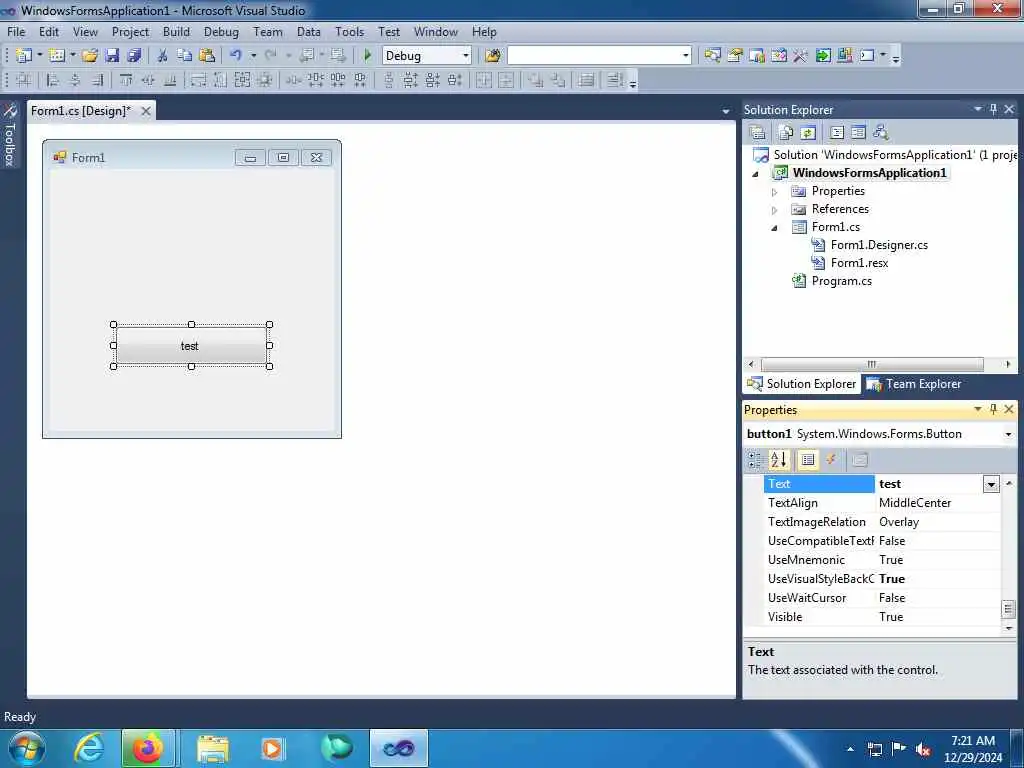The height and width of the screenshot is (768, 1024).
Task: Click the TextAlign property value MiddleCenter
Action: 914,503
